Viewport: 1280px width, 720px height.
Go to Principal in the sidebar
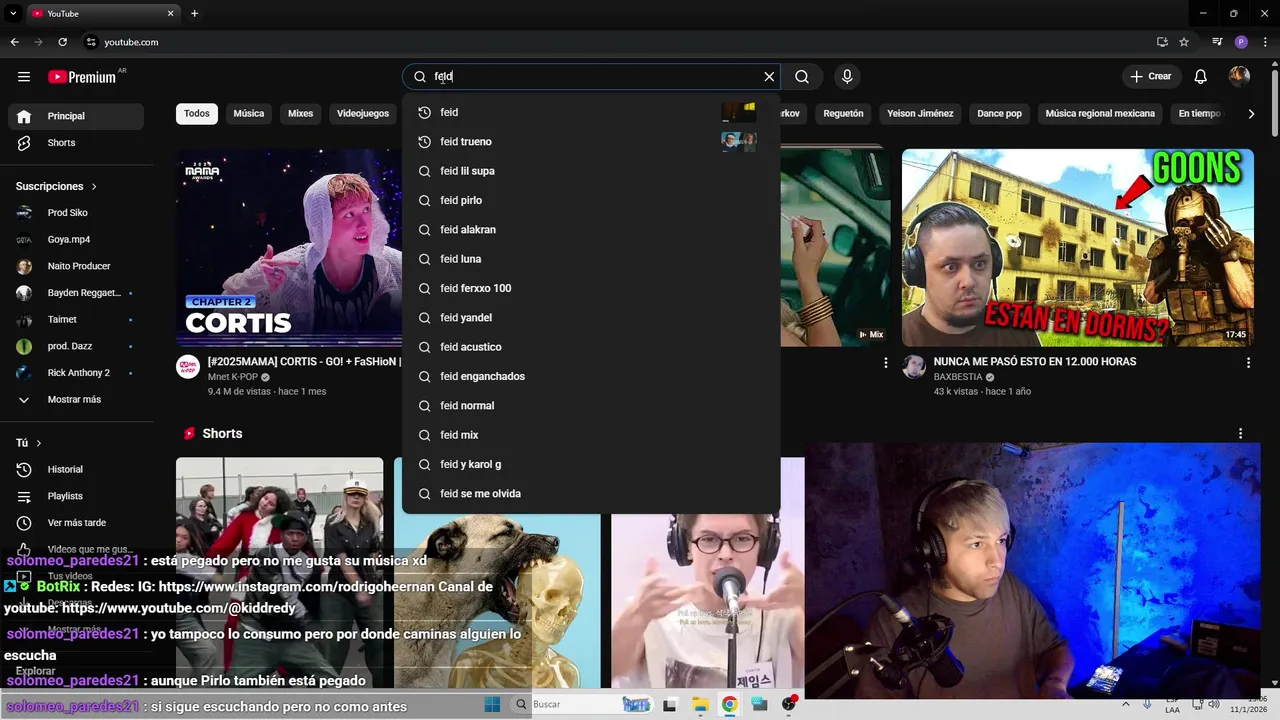tap(76, 116)
